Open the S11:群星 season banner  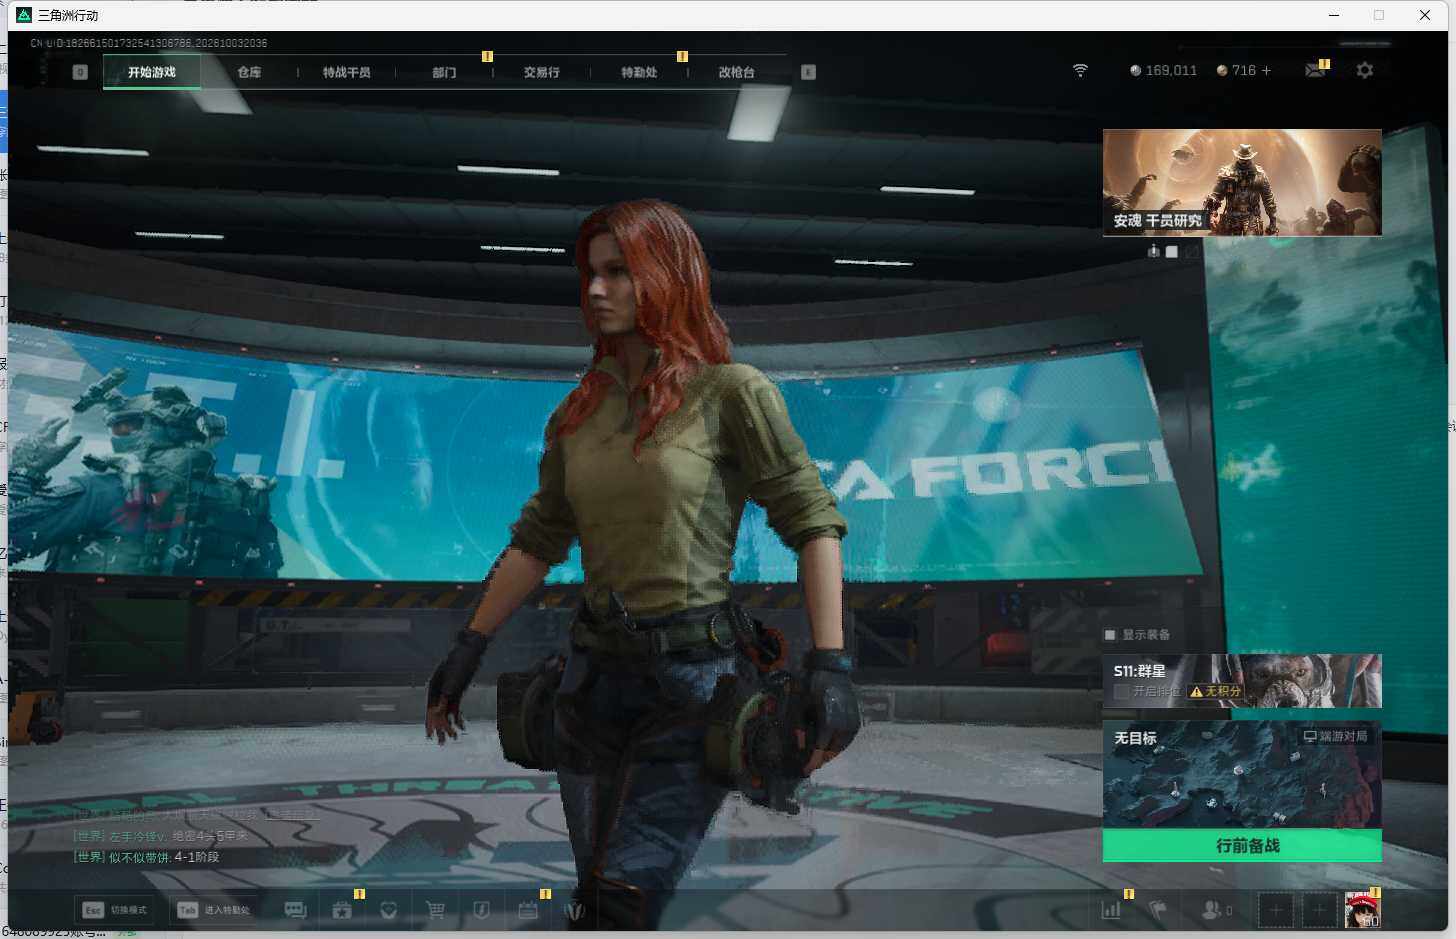(x=1242, y=681)
